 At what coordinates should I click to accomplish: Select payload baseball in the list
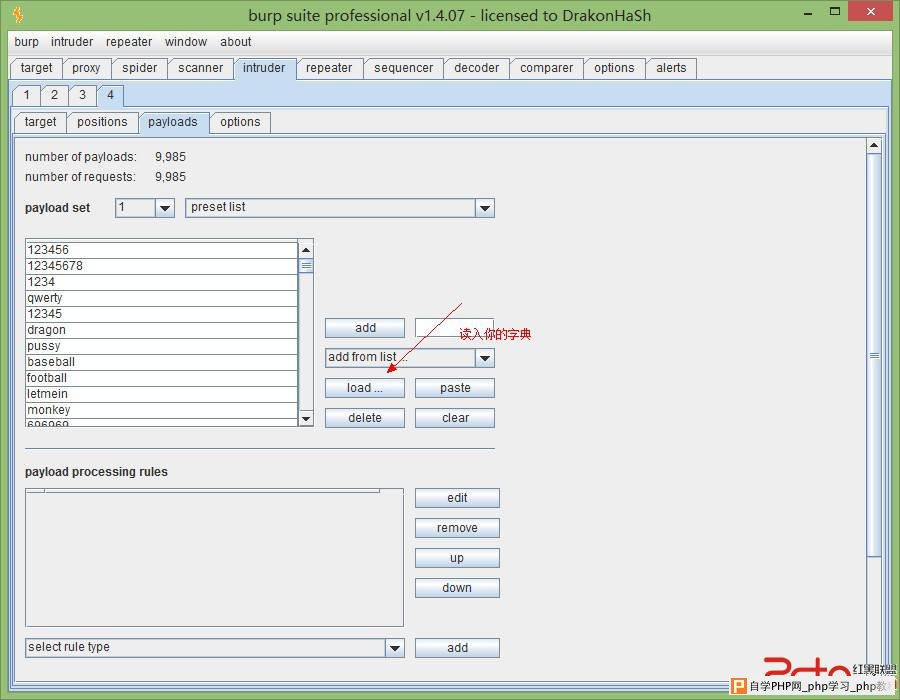click(x=162, y=363)
